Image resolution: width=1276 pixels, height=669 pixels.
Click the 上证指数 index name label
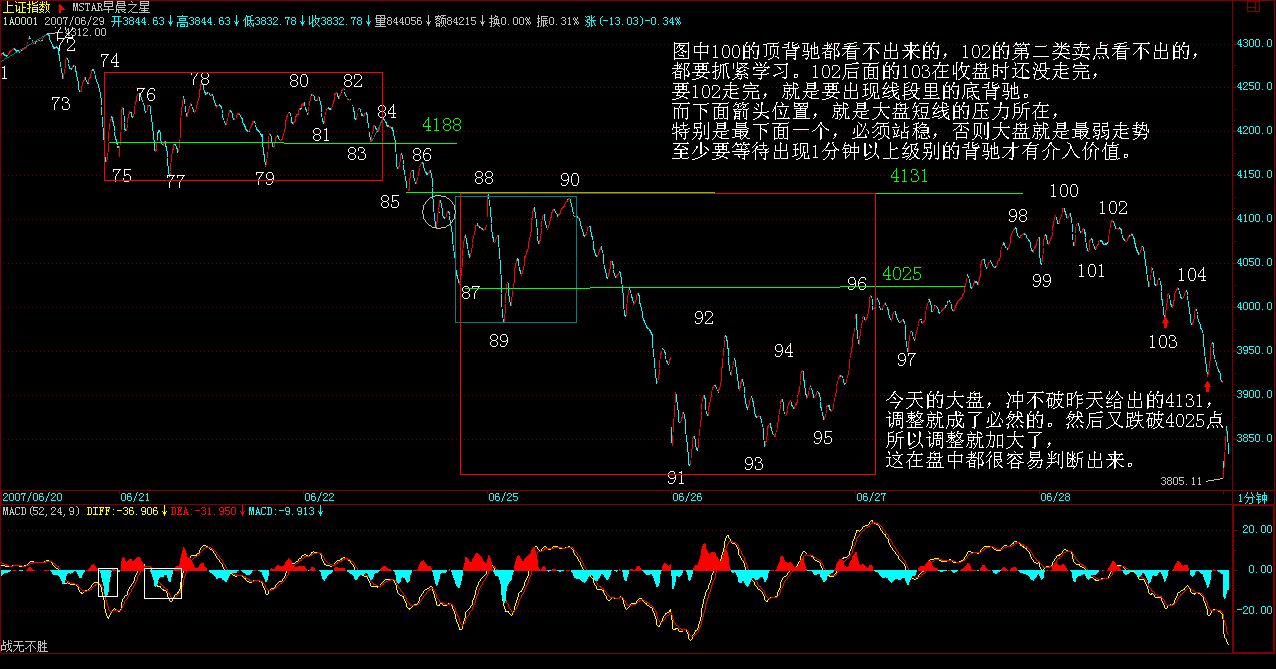tap(27, 6)
